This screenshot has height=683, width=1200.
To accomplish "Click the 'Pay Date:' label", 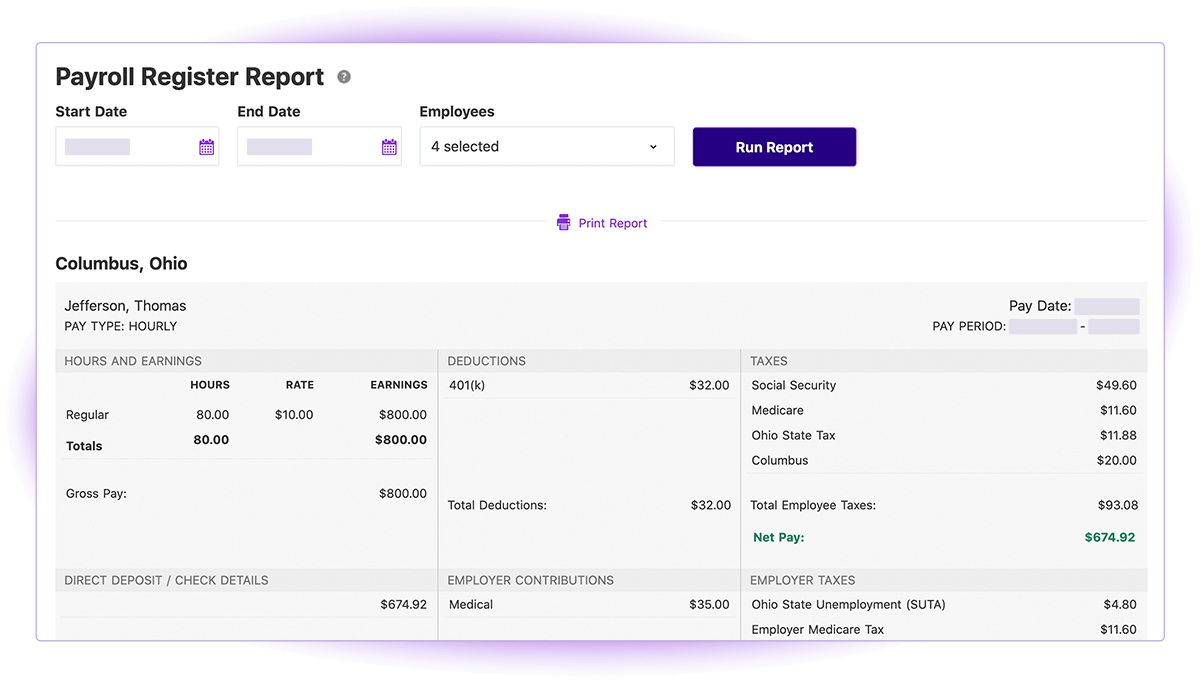I will [1040, 306].
